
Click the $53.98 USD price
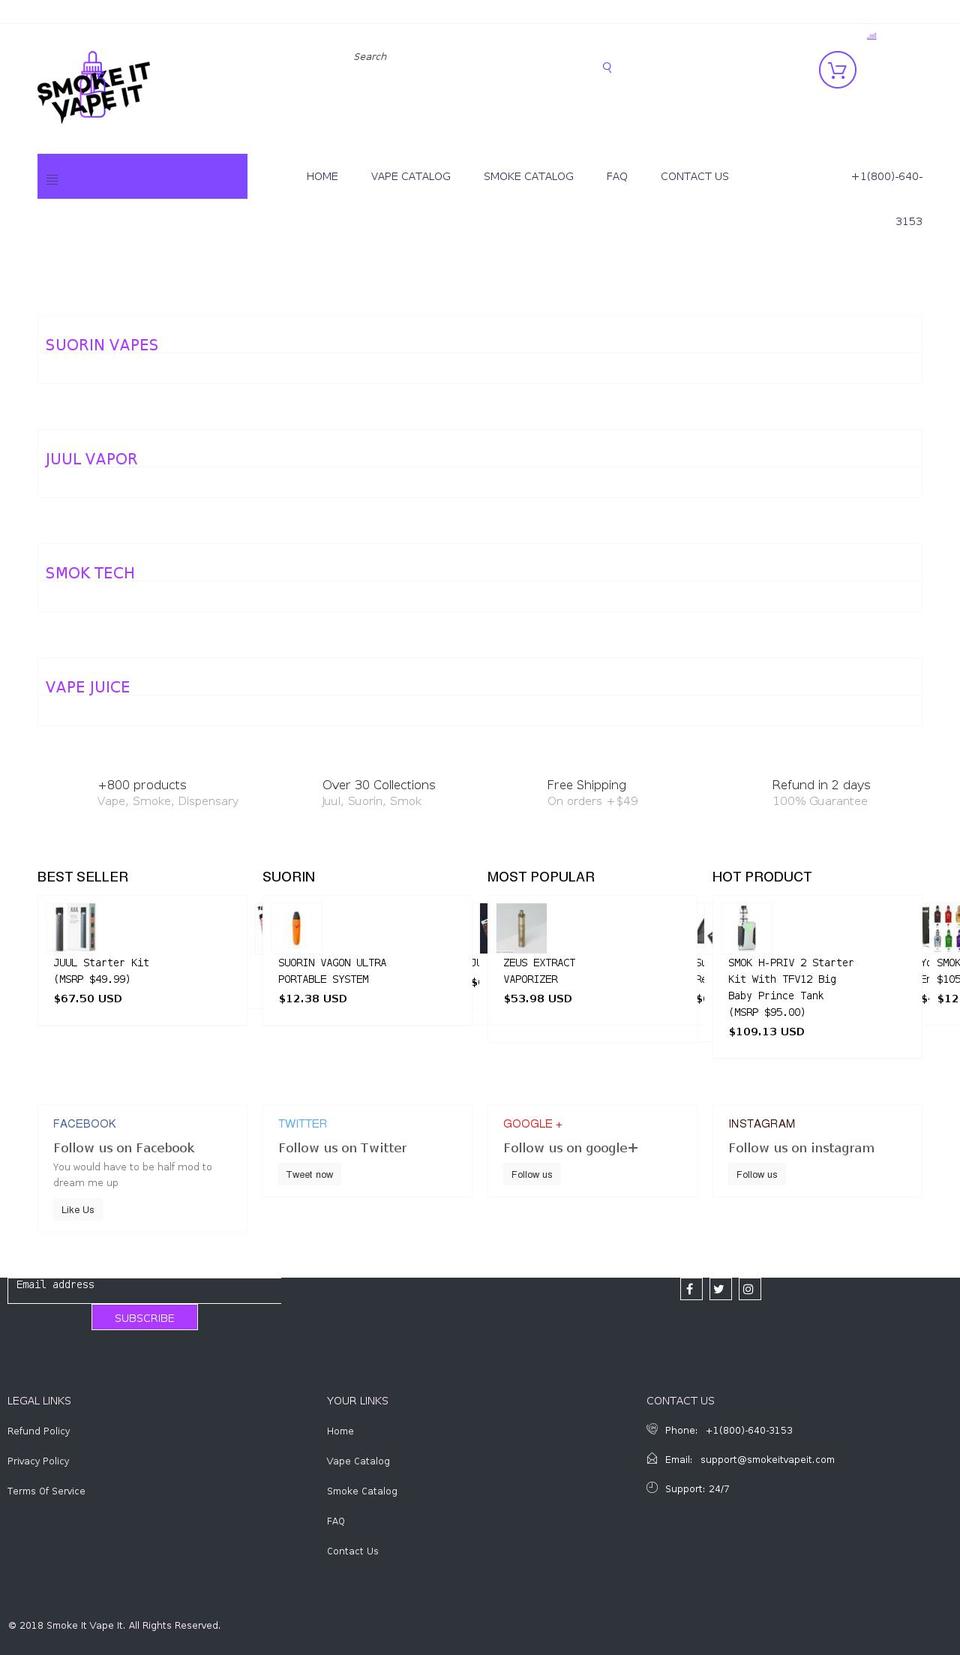pyautogui.click(x=538, y=998)
